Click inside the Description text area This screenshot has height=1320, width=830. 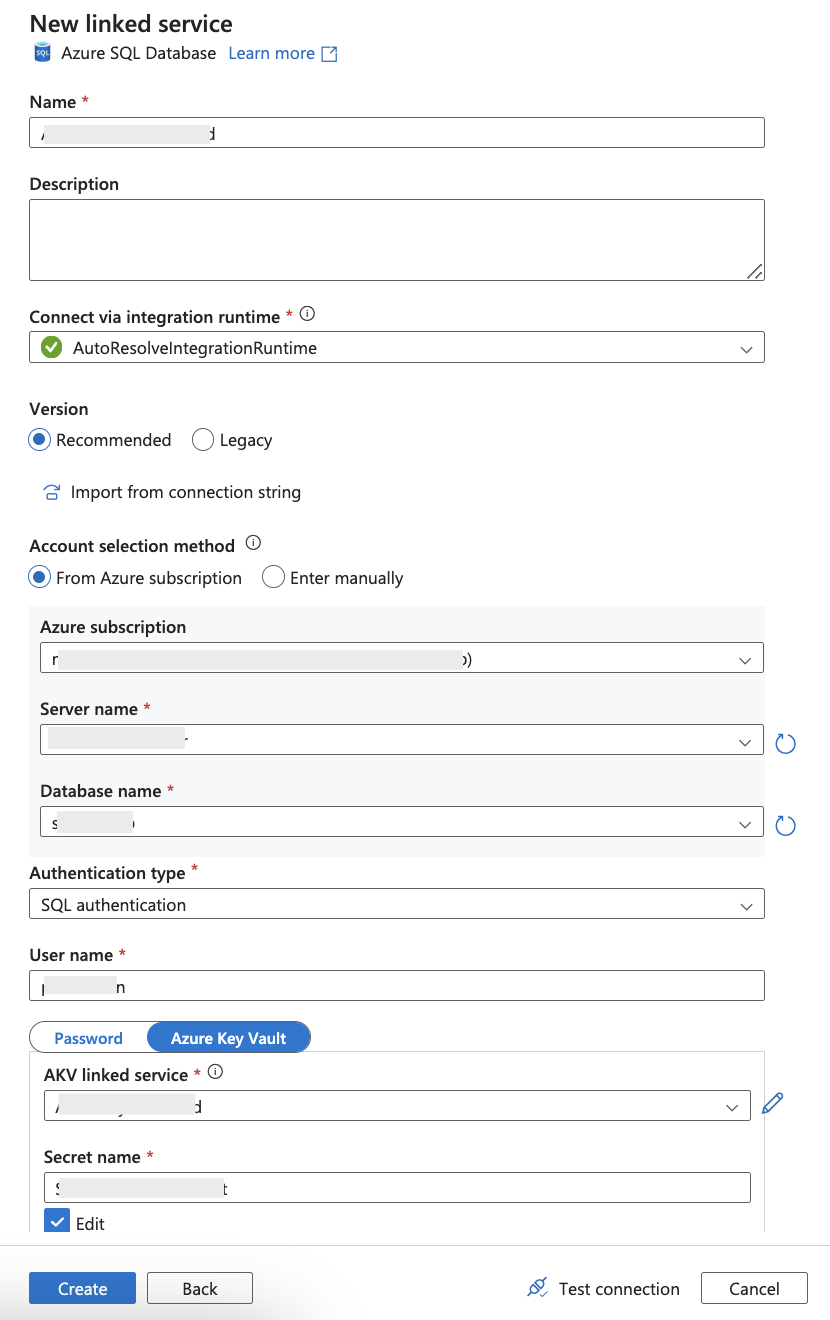coord(396,240)
